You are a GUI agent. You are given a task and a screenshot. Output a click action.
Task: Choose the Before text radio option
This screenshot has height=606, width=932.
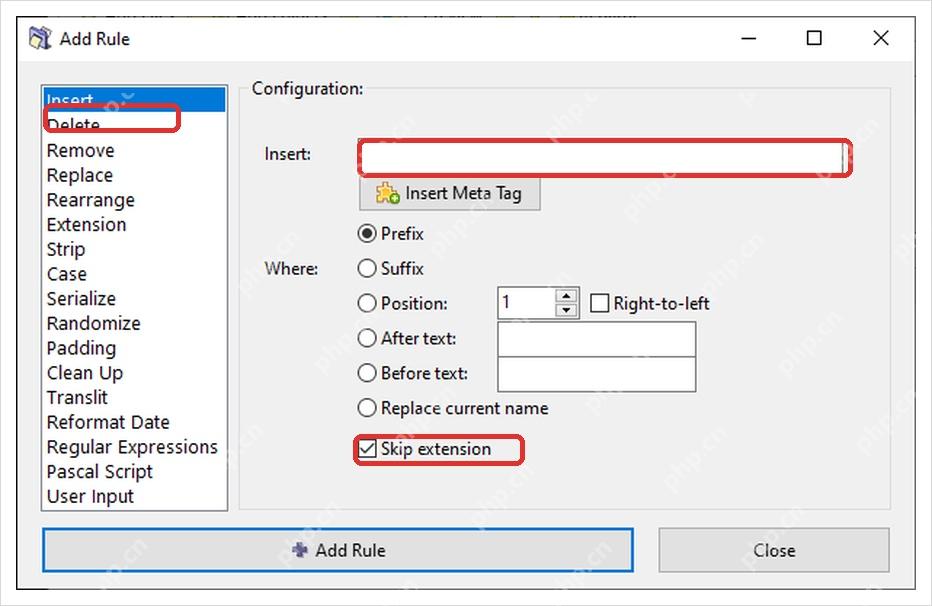click(413, 373)
